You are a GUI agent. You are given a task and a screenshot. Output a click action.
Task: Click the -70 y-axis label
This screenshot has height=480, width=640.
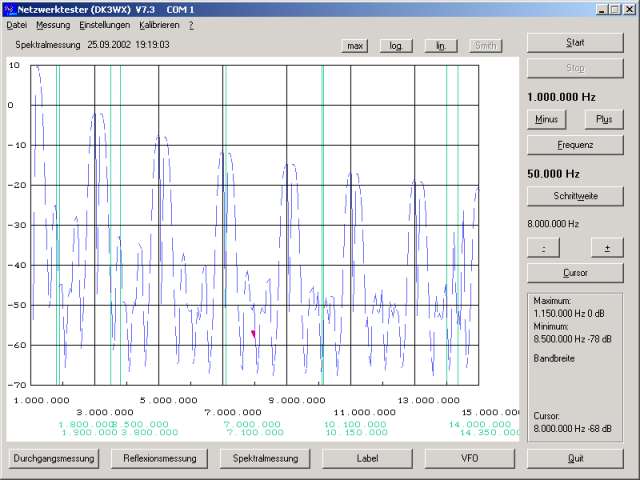(x=17, y=385)
